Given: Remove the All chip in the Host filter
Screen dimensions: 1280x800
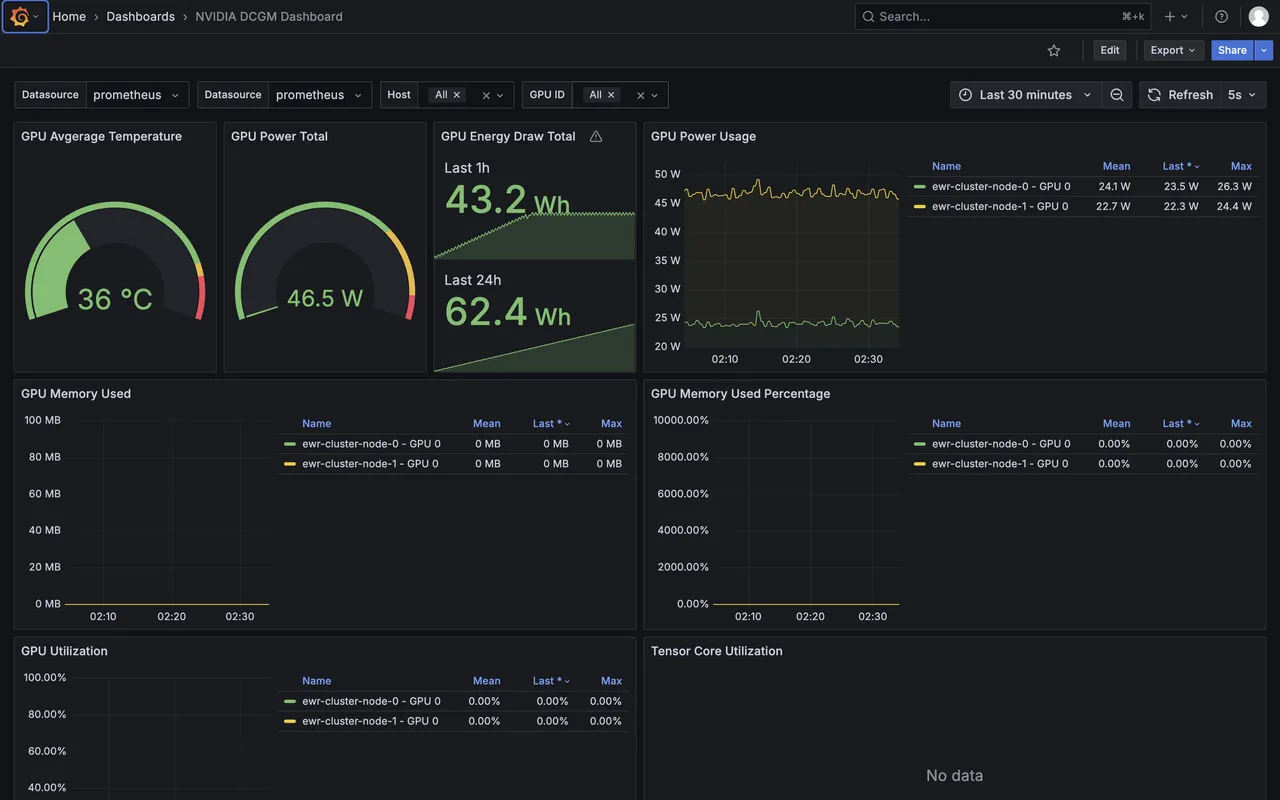Looking at the screenshot, I should (x=457, y=95).
